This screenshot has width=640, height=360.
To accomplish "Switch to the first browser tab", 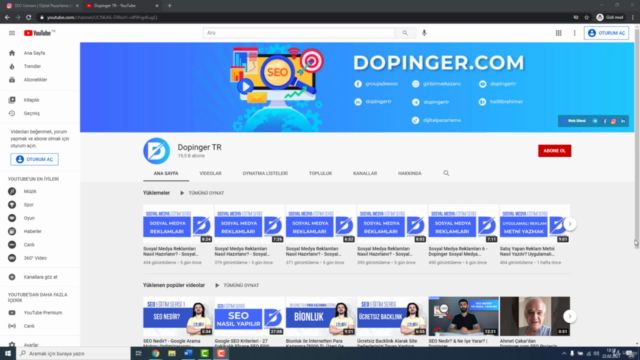I will click(42, 6).
